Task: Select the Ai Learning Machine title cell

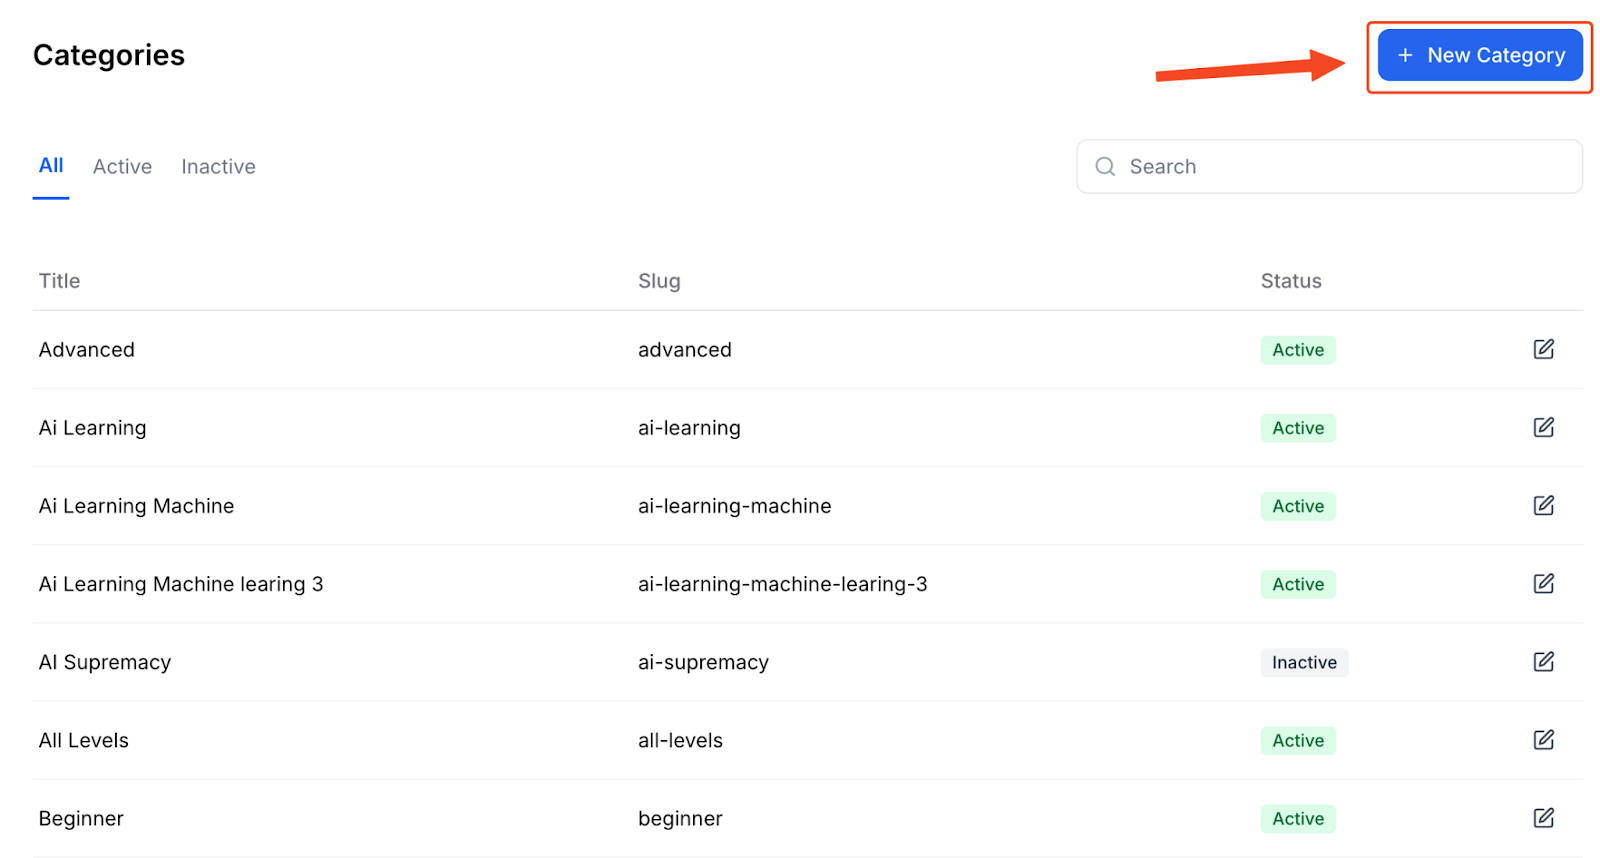Action: (x=136, y=506)
